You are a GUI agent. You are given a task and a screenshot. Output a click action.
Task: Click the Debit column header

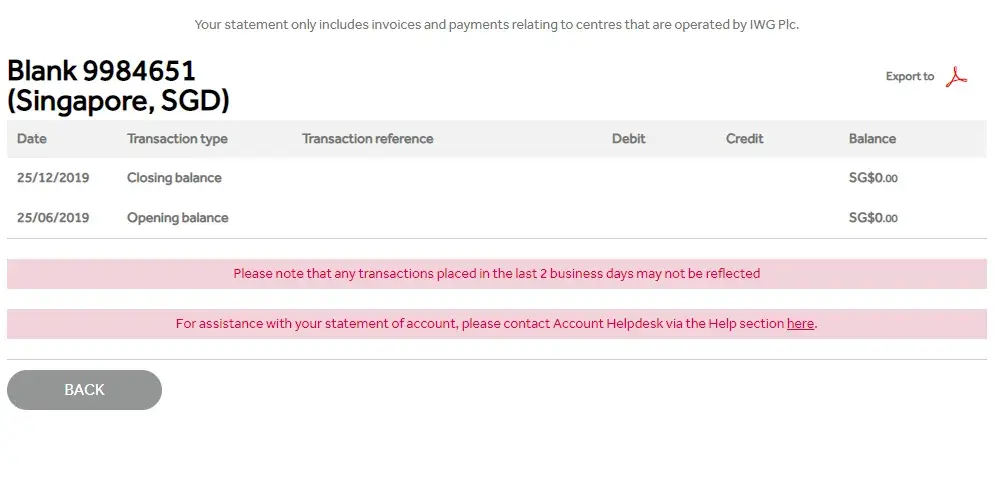coord(628,139)
